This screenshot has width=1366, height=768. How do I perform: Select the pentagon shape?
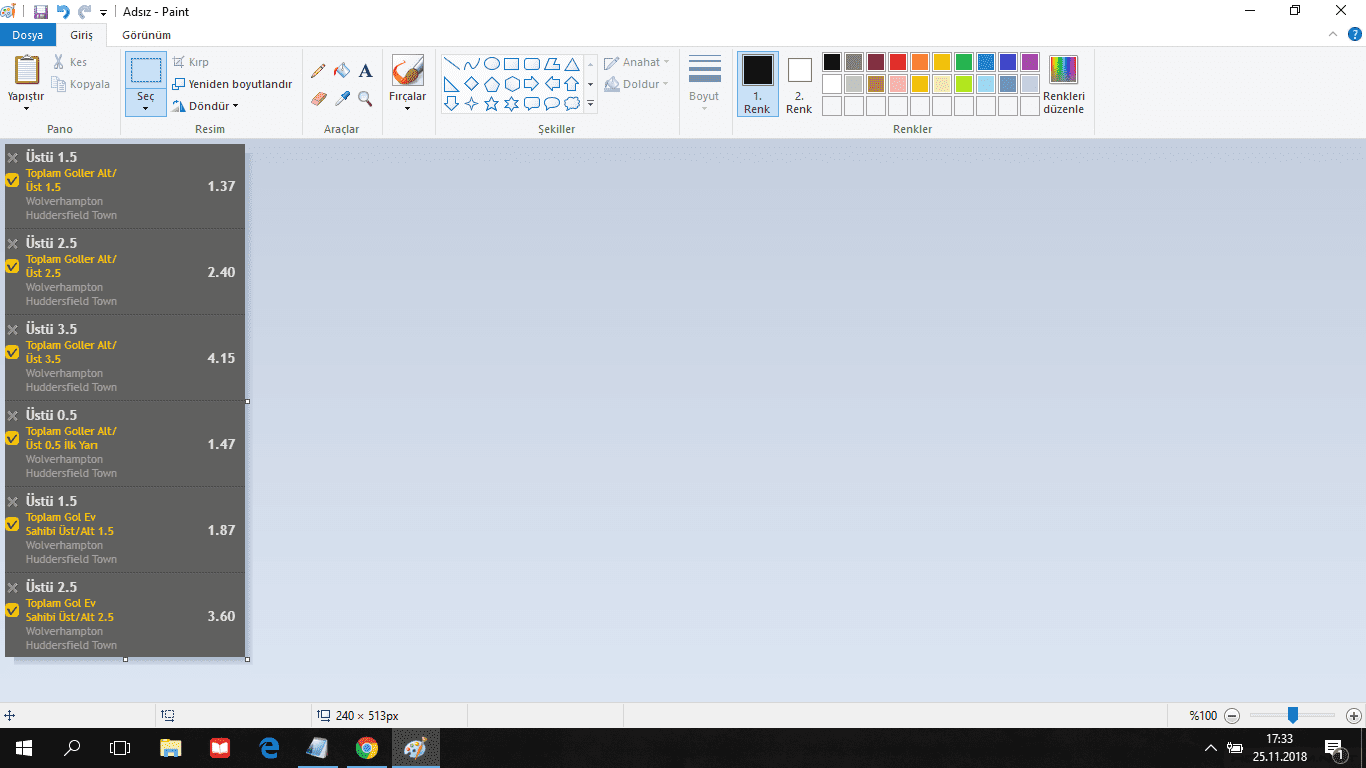[492, 84]
